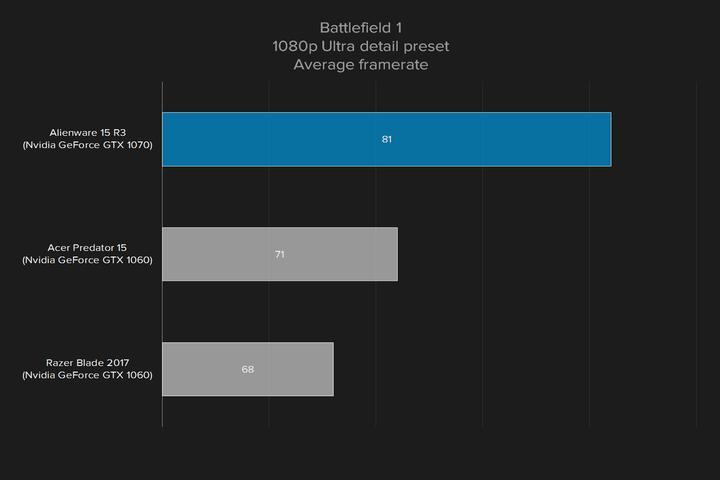This screenshot has height=480, width=720.
Task: Click the 68 value label
Action: coord(247,369)
